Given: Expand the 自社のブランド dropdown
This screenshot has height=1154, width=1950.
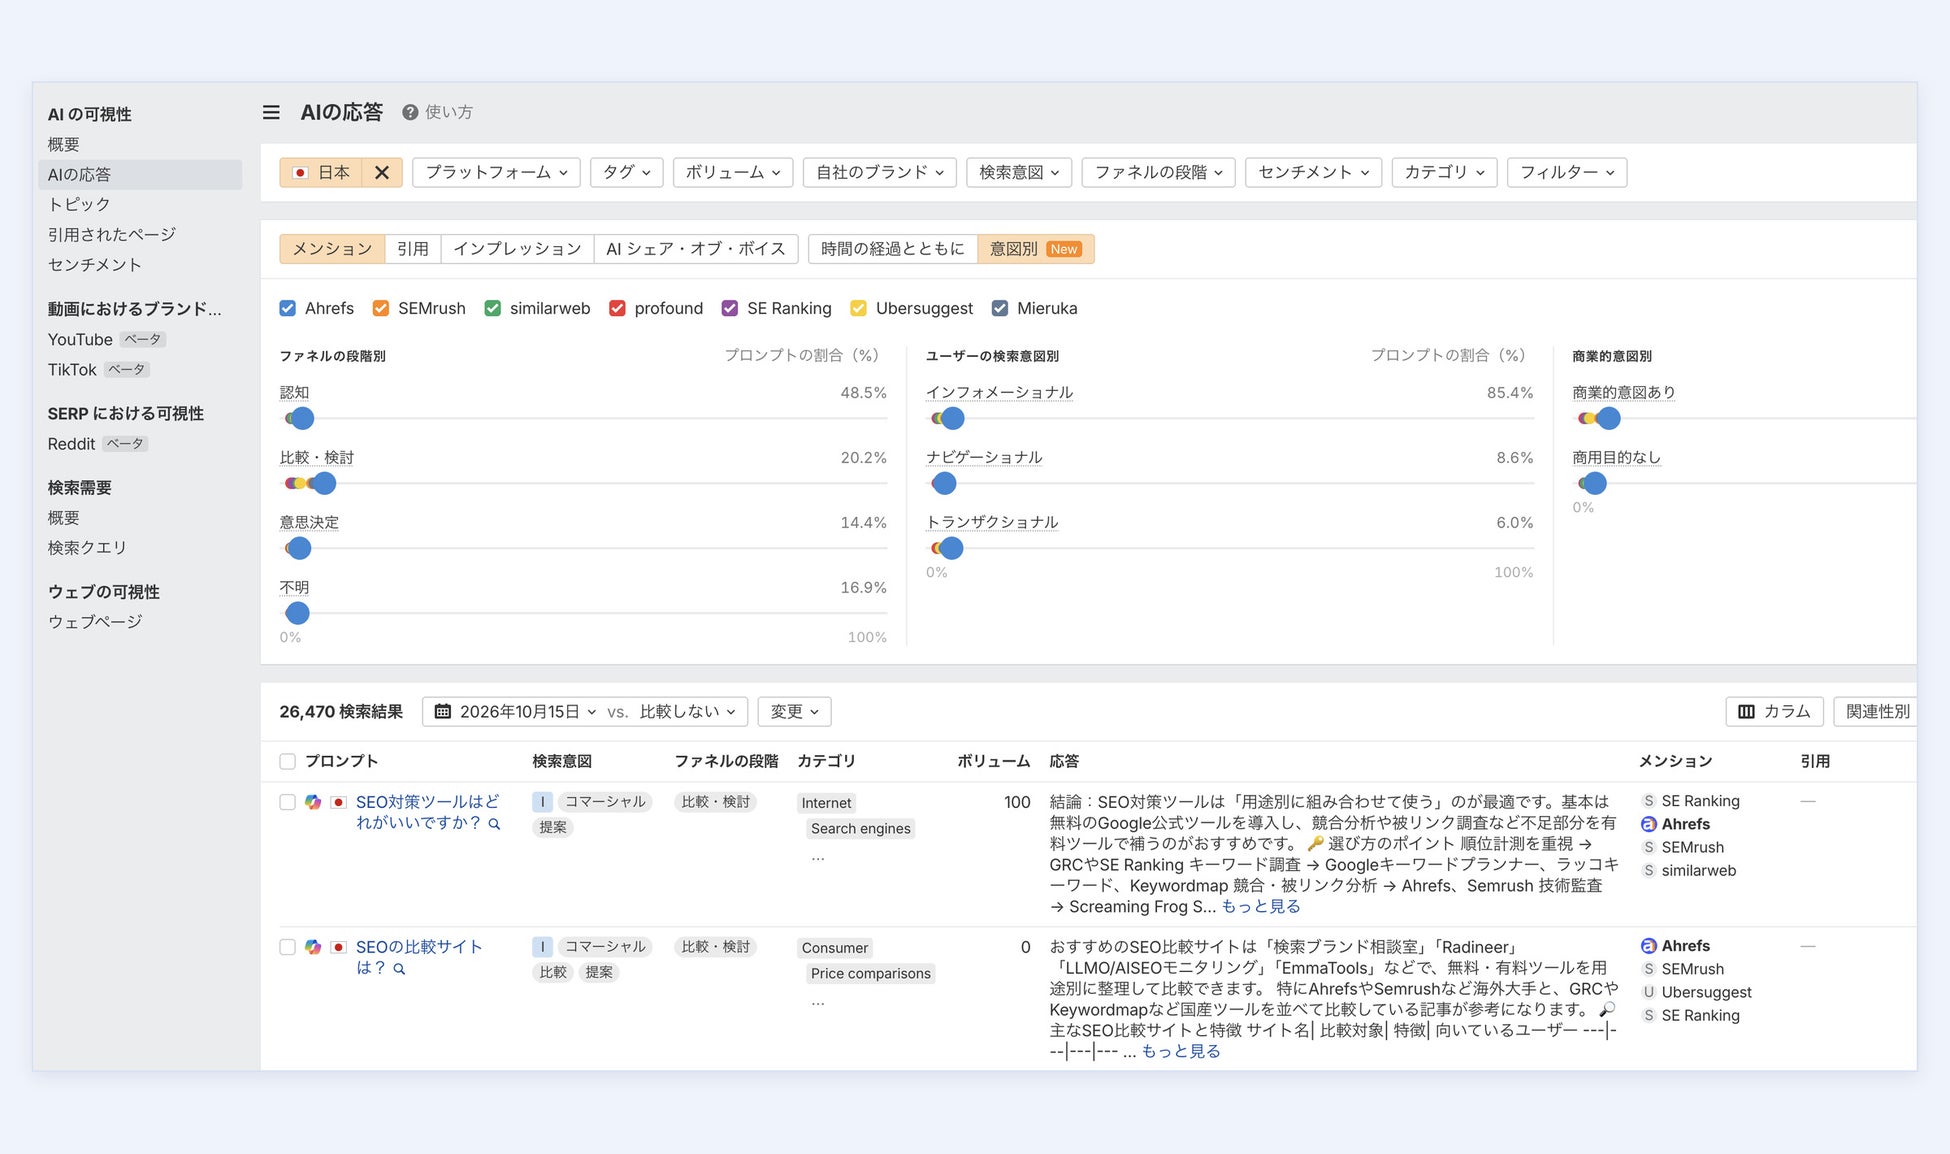Looking at the screenshot, I should click(x=880, y=172).
